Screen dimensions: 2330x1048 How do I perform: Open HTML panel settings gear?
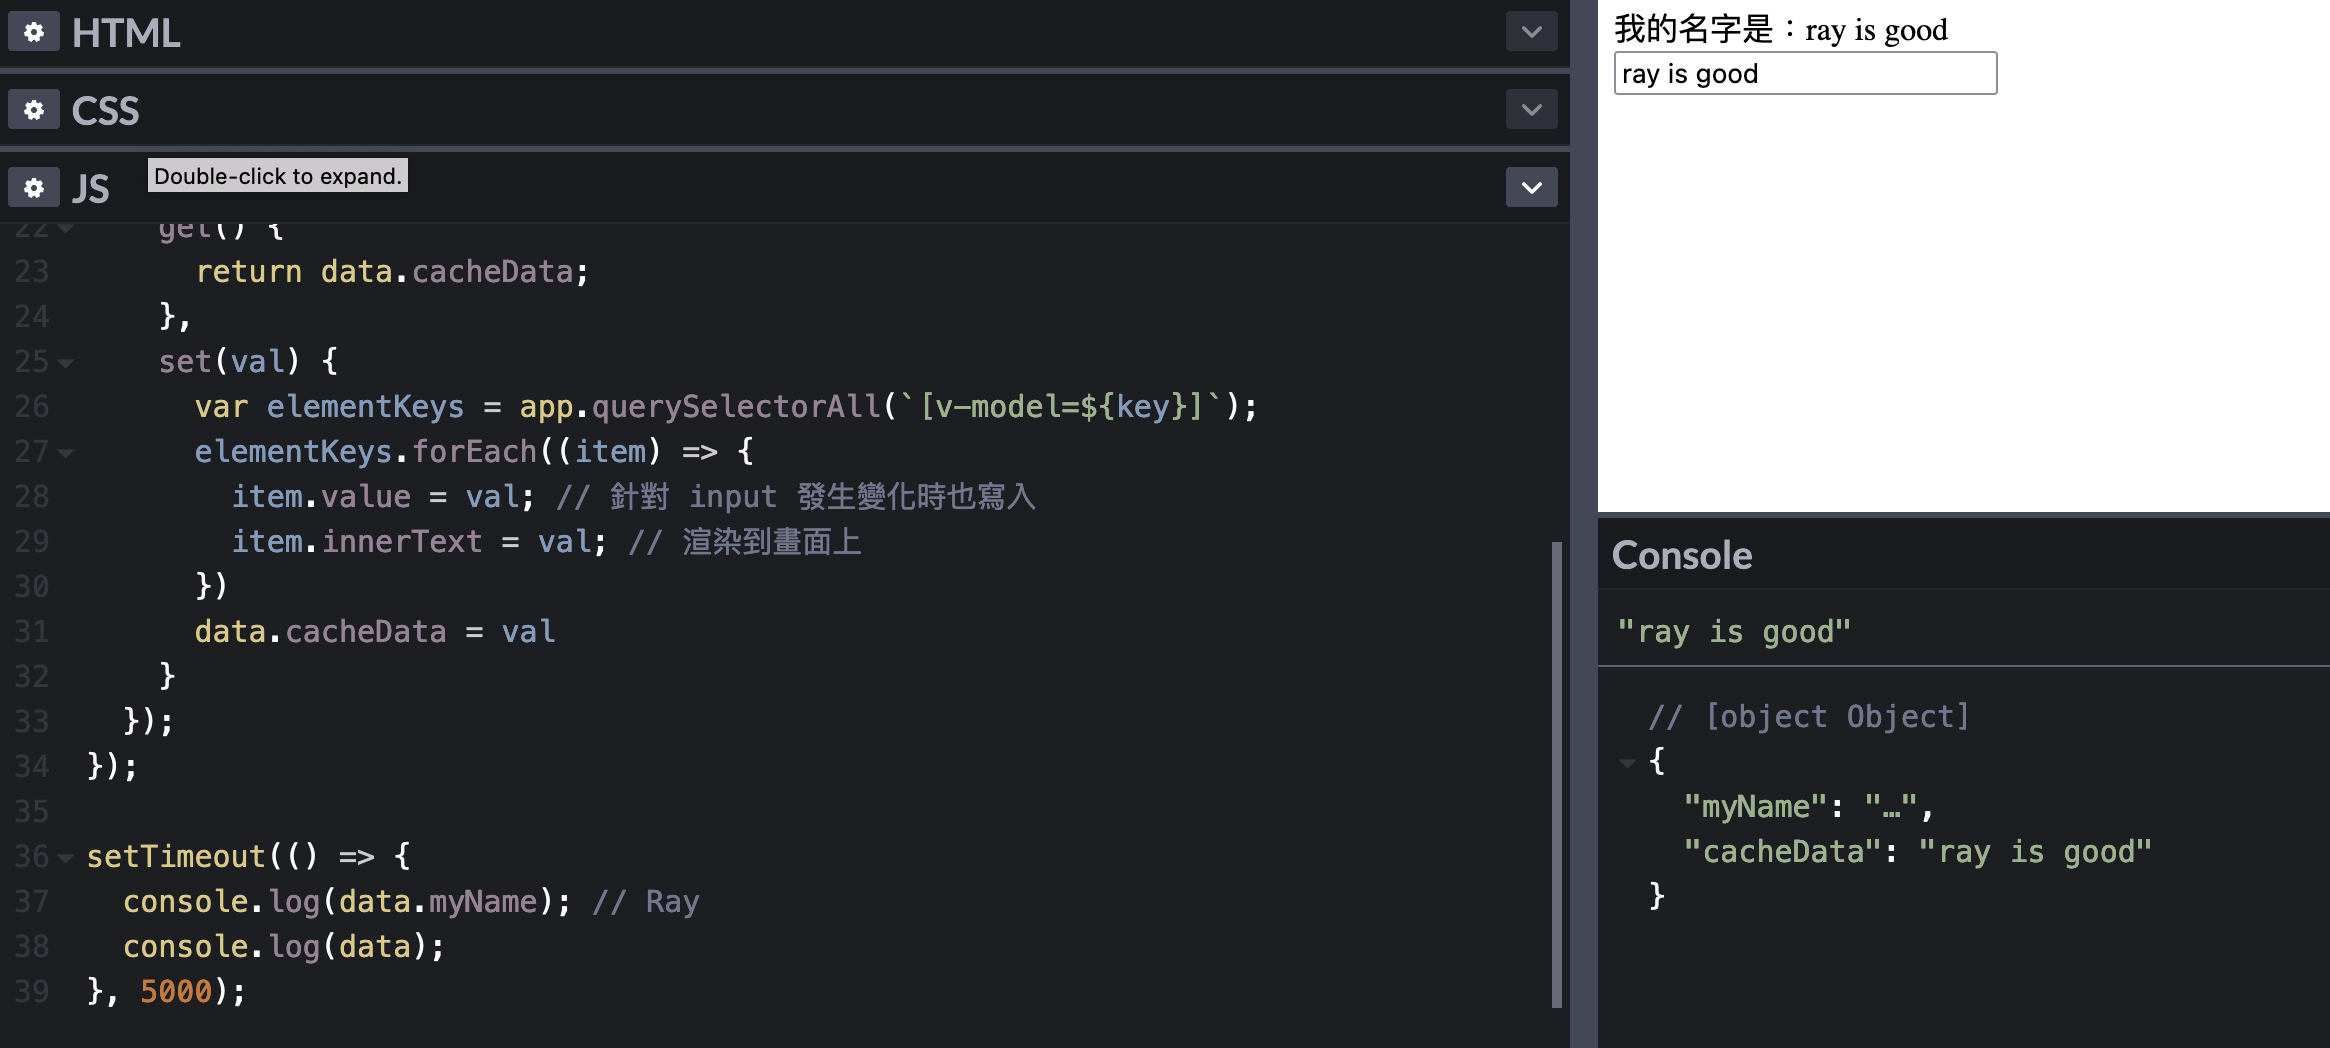(34, 32)
